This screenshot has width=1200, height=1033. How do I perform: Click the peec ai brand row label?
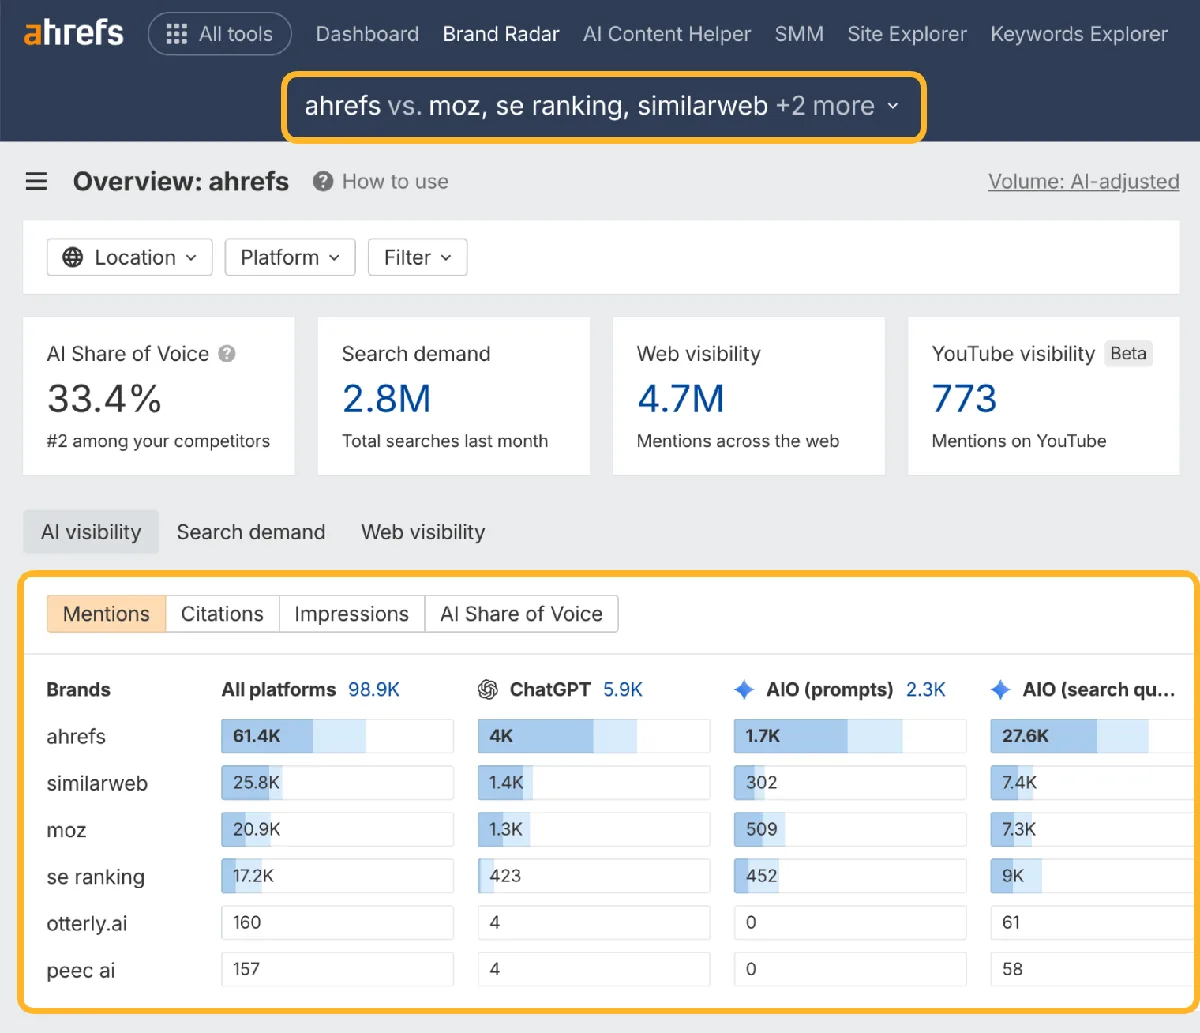click(x=80, y=970)
